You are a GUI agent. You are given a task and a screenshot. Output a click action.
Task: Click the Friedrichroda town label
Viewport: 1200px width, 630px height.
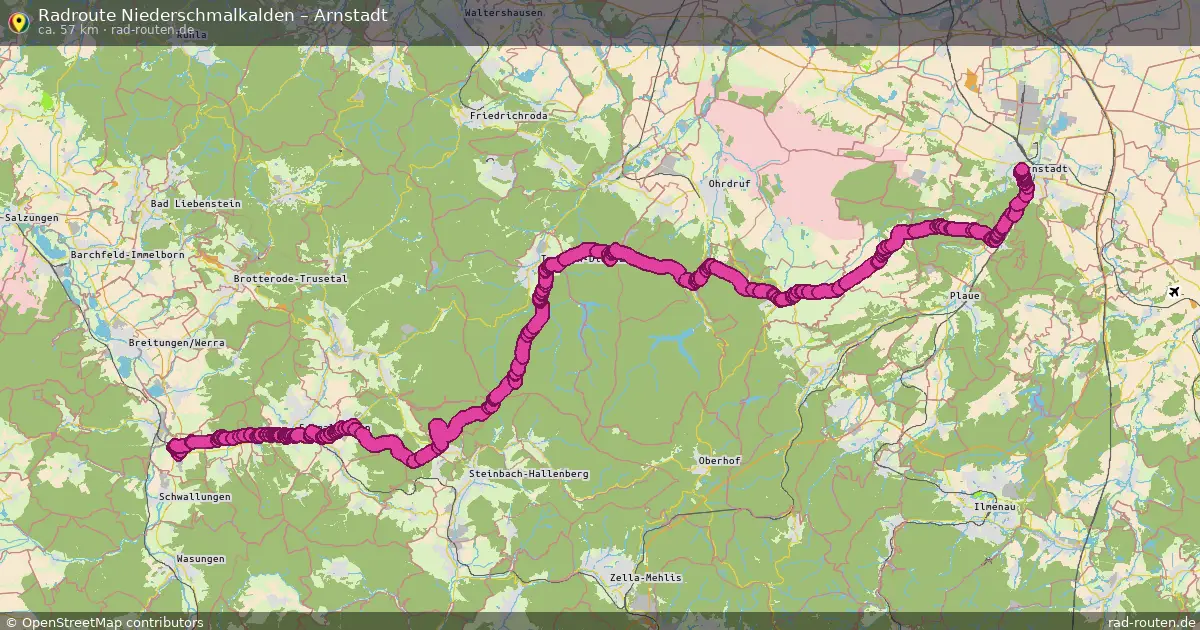(509, 116)
